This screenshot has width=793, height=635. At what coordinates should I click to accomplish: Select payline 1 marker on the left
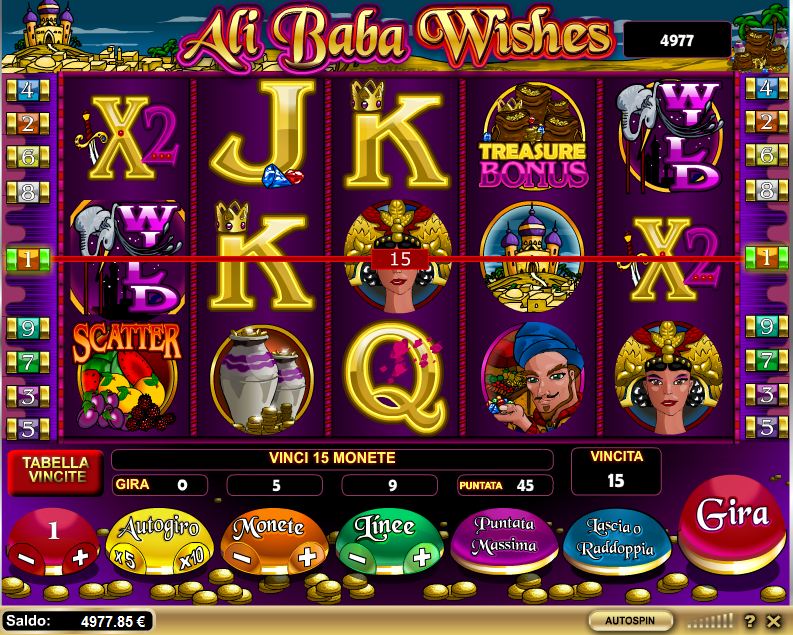pos(28,259)
